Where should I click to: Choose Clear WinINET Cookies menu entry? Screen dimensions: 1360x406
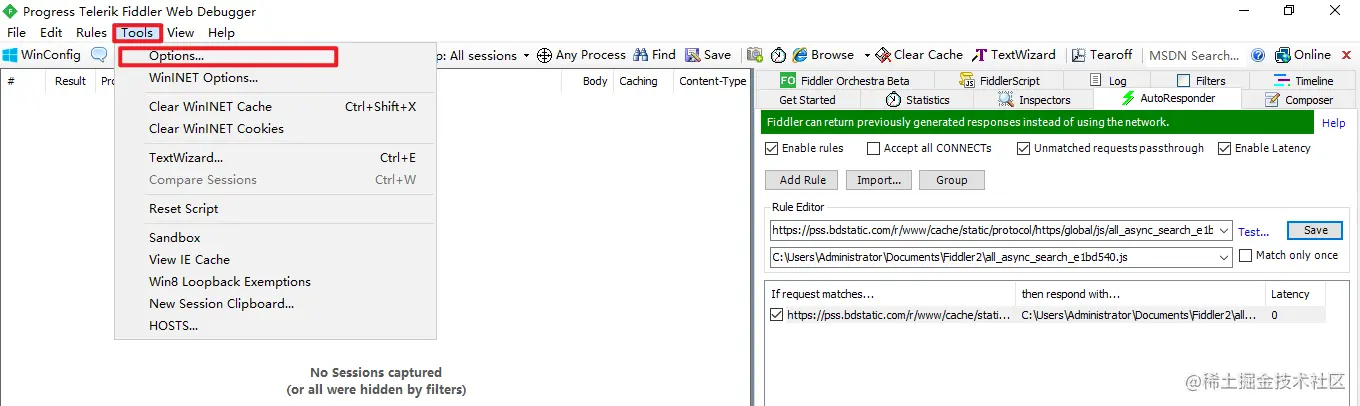[216, 128]
